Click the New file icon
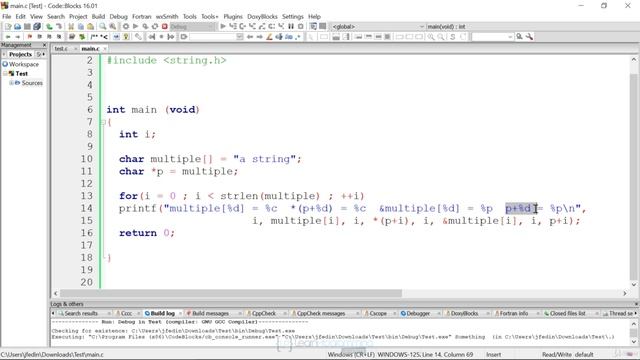Viewport: 640px width, 360px height. (x=8, y=27)
